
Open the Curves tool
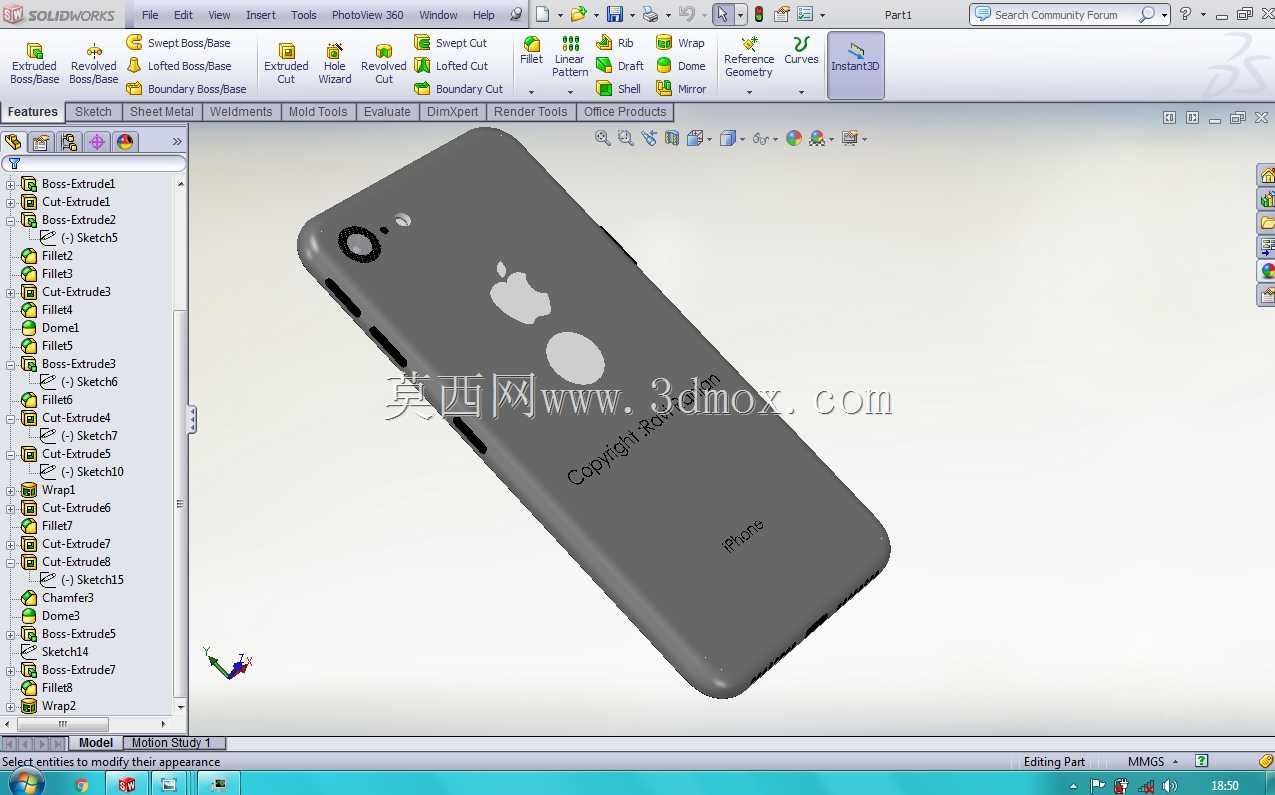click(801, 51)
